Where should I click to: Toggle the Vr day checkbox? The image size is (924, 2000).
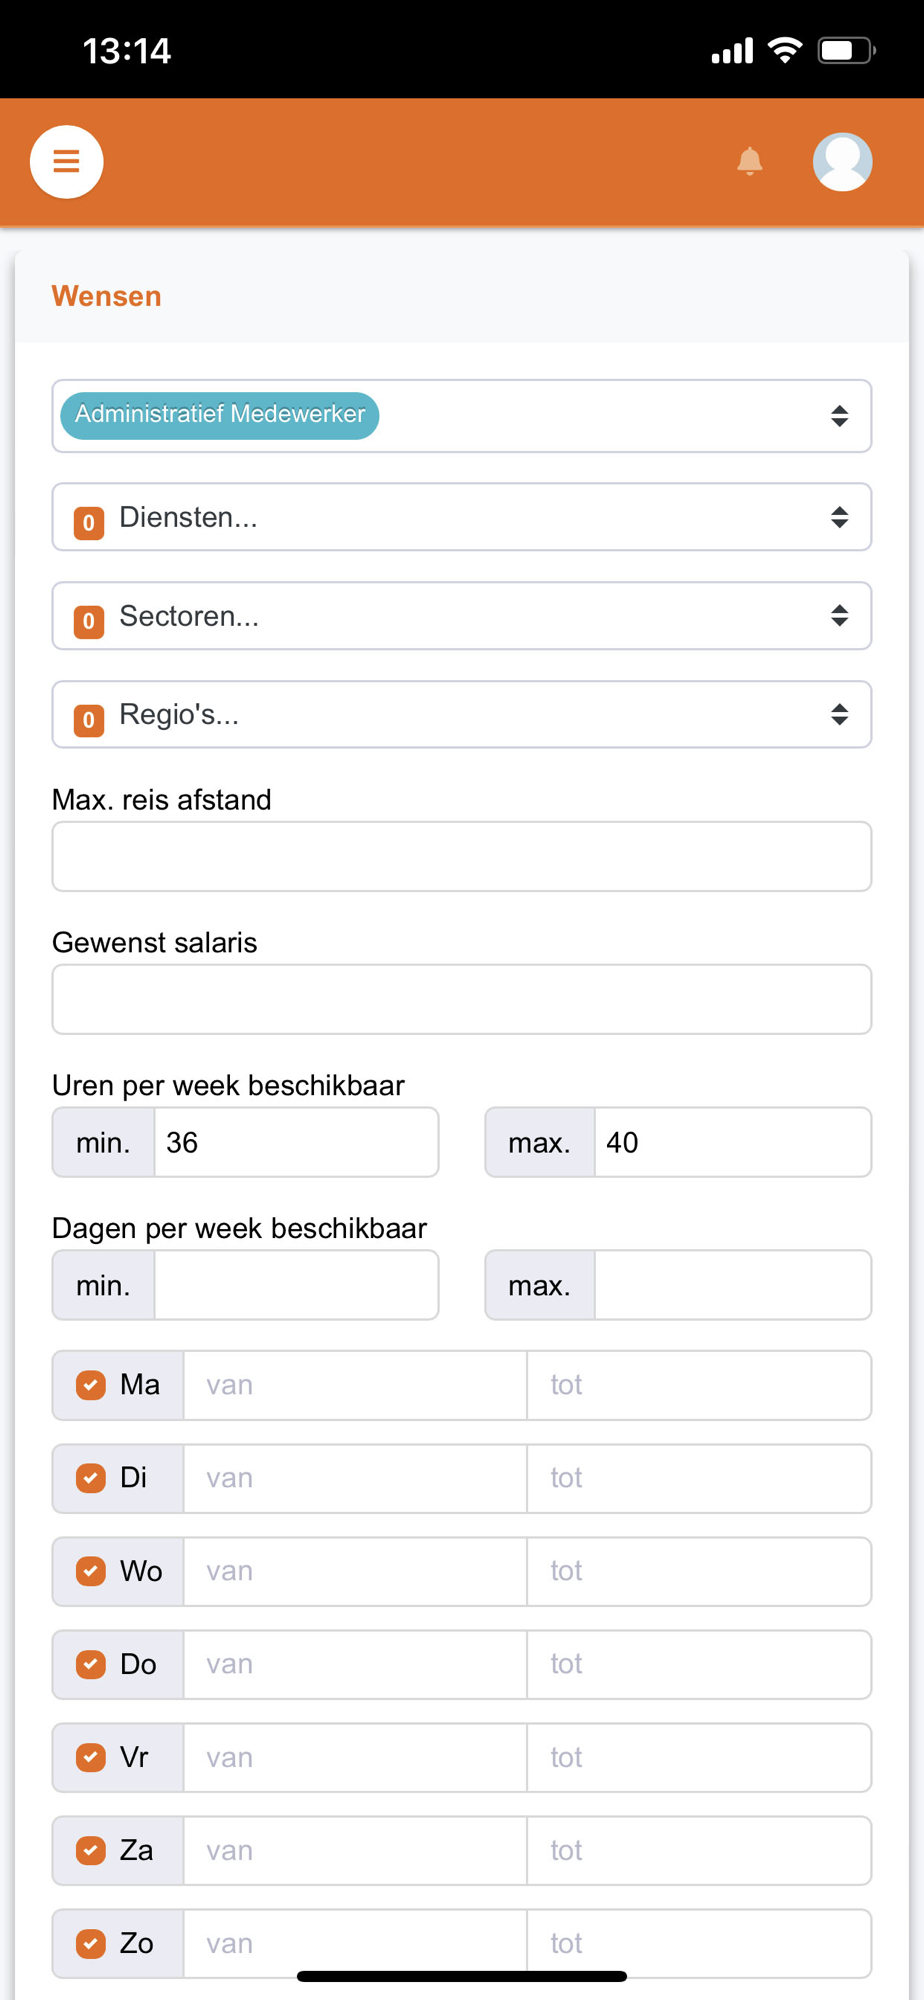[91, 1757]
